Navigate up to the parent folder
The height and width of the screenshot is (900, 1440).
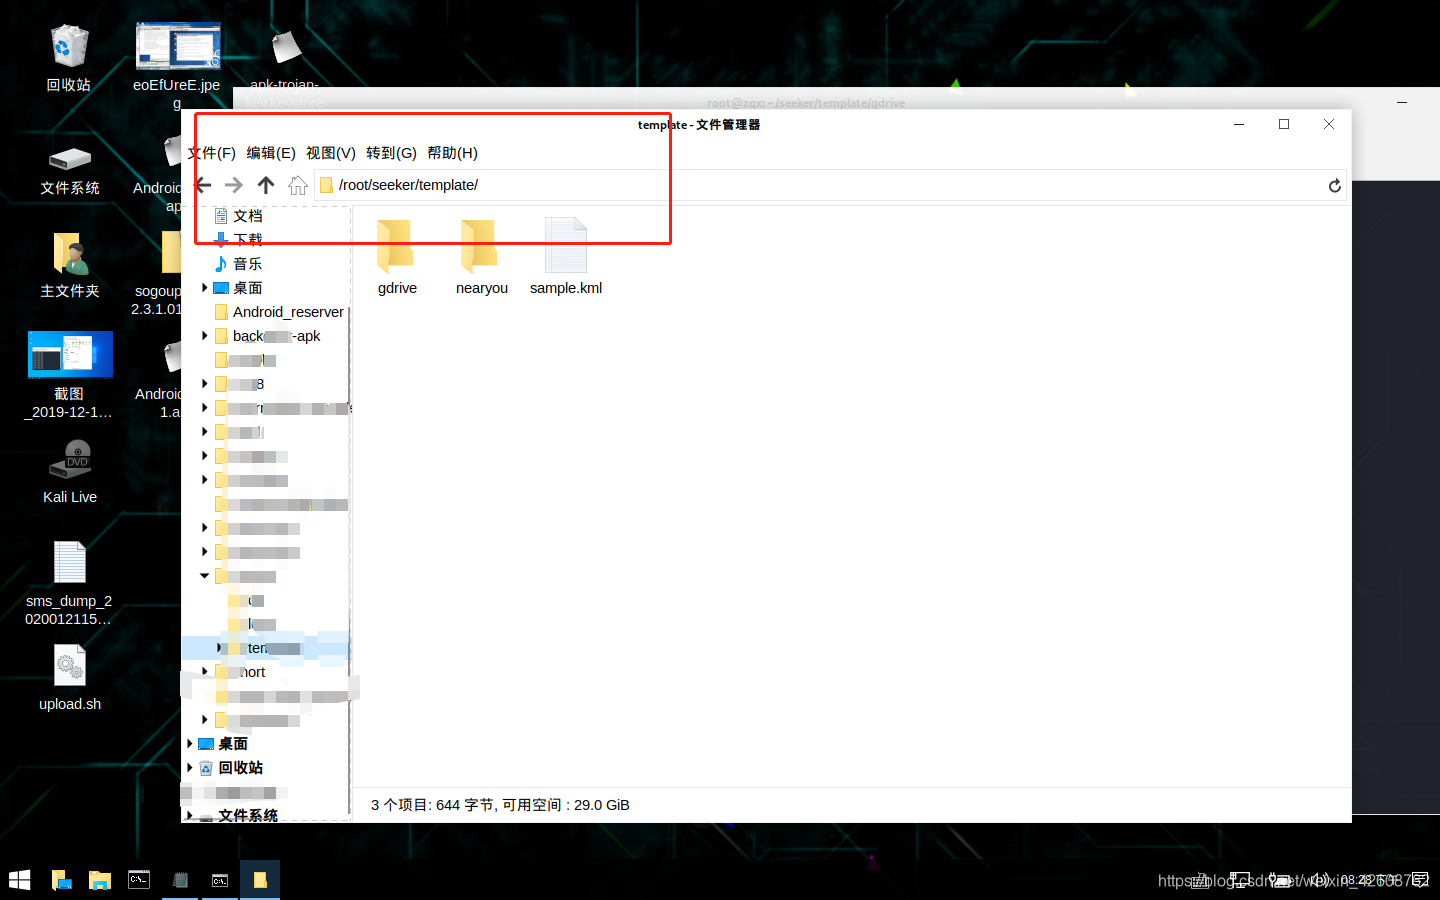click(266, 185)
